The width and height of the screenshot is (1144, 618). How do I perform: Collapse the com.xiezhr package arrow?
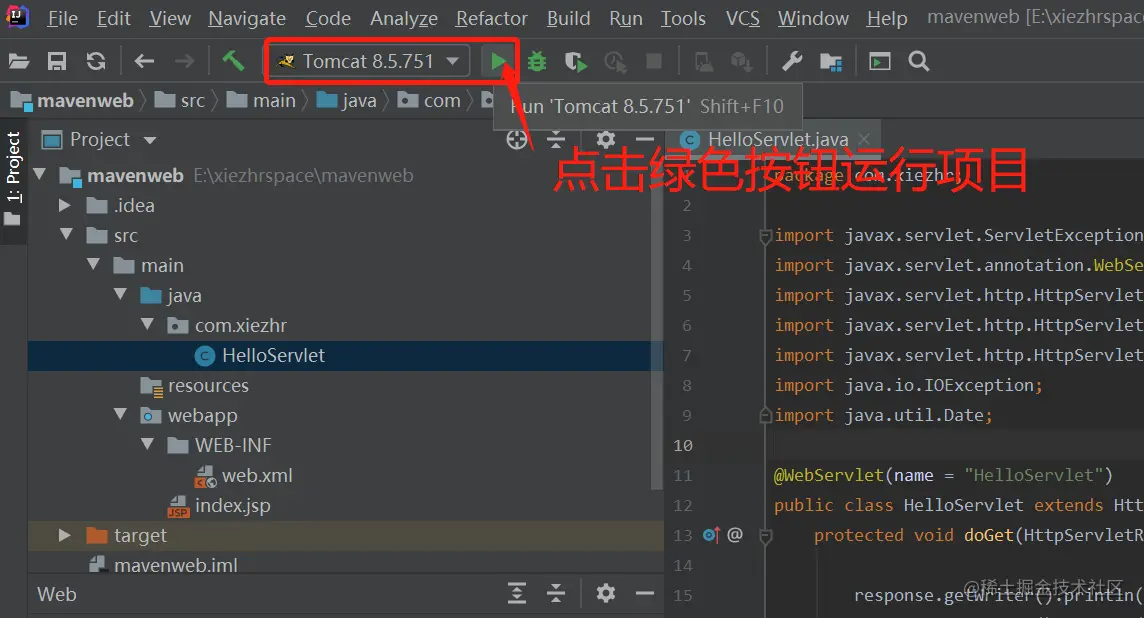[x=147, y=324]
